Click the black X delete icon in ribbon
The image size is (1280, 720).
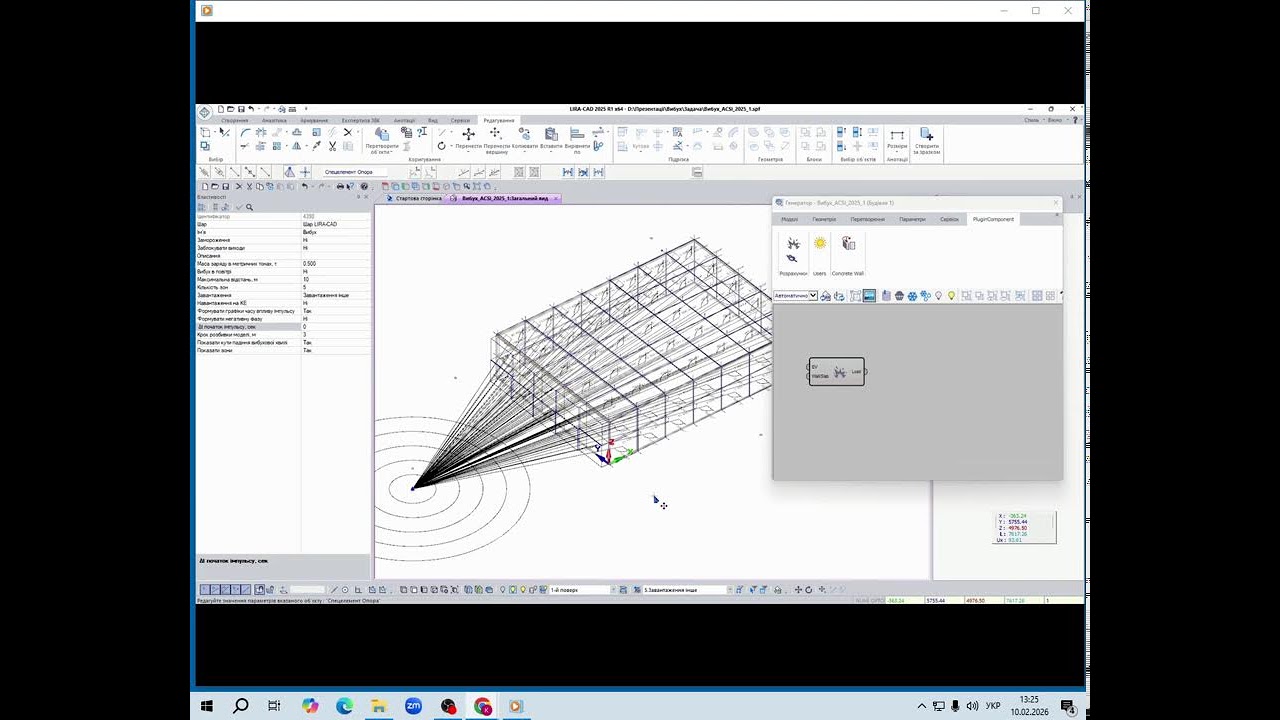point(348,132)
